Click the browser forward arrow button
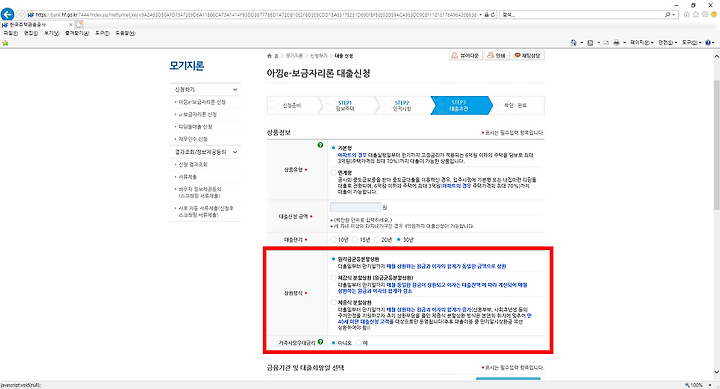The width and height of the screenshot is (720, 389). [x=21, y=15]
